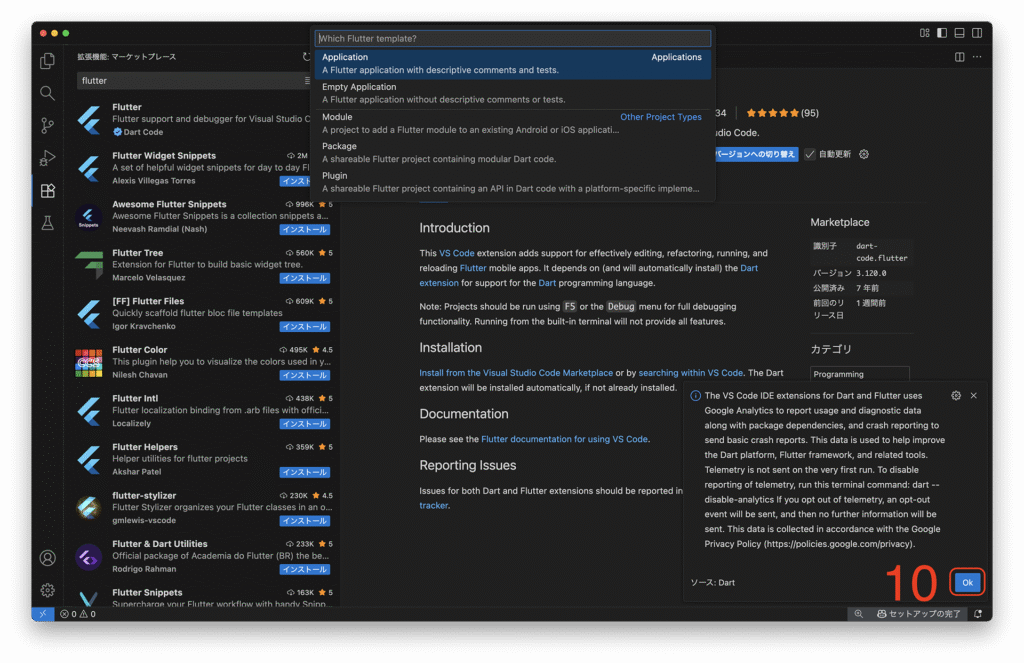Open the editor more actions ellipsis menu

[976, 57]
